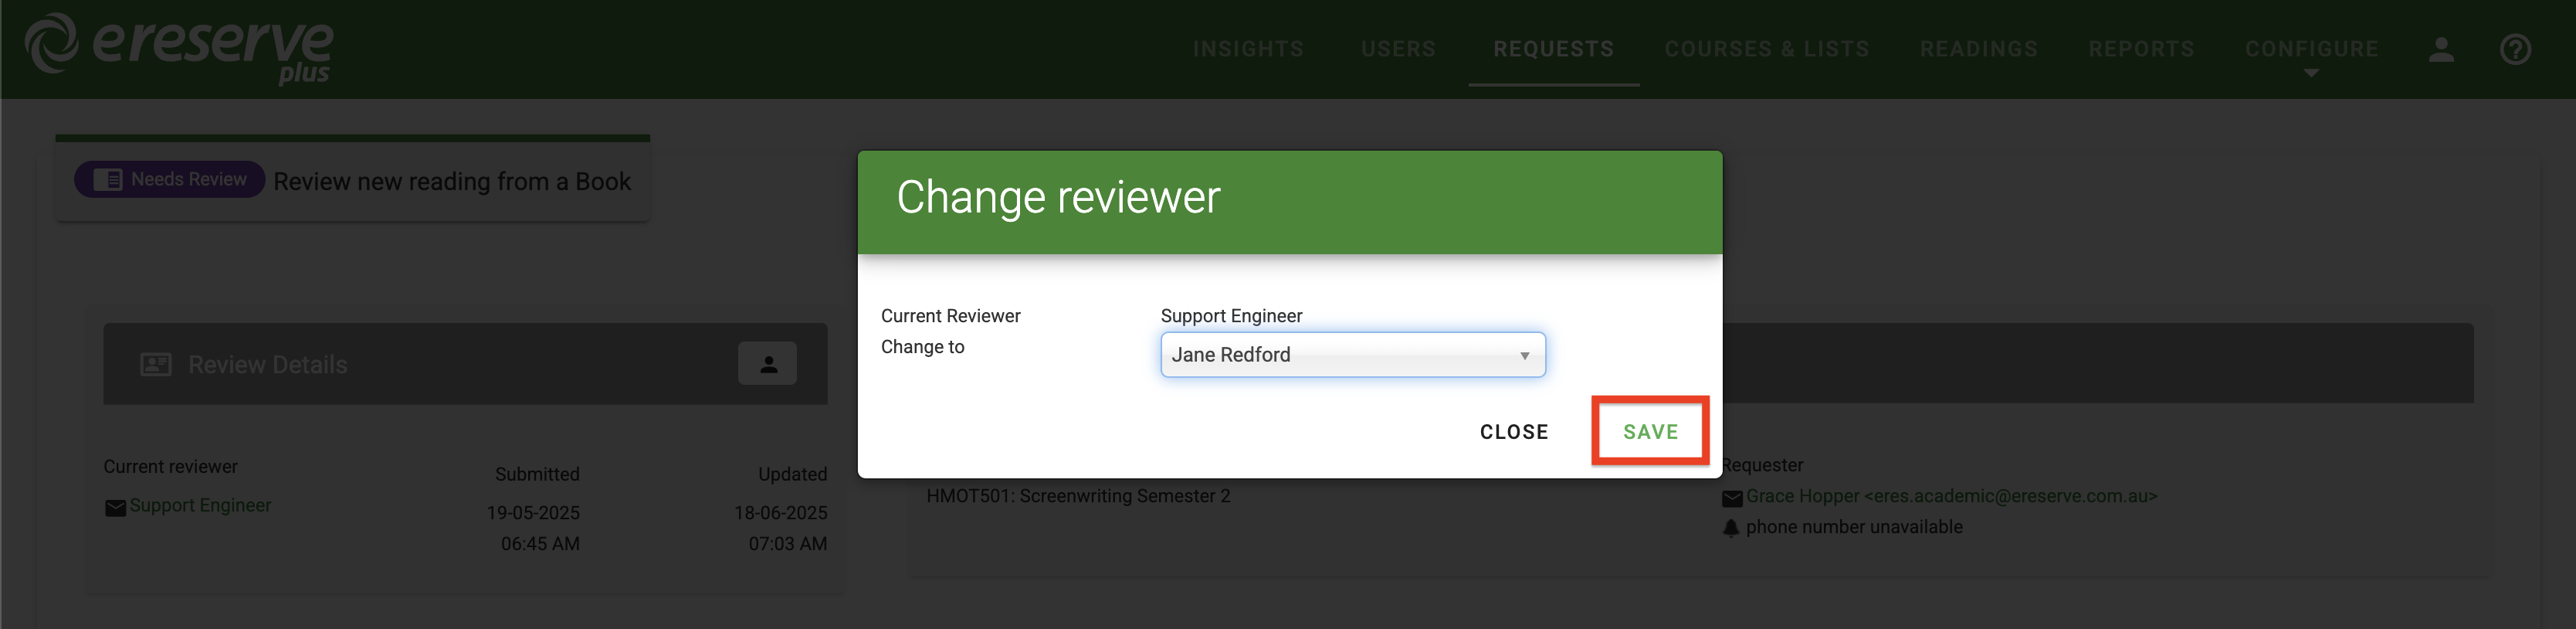Click envelope icon beside Support Engineer

point(116,507)
